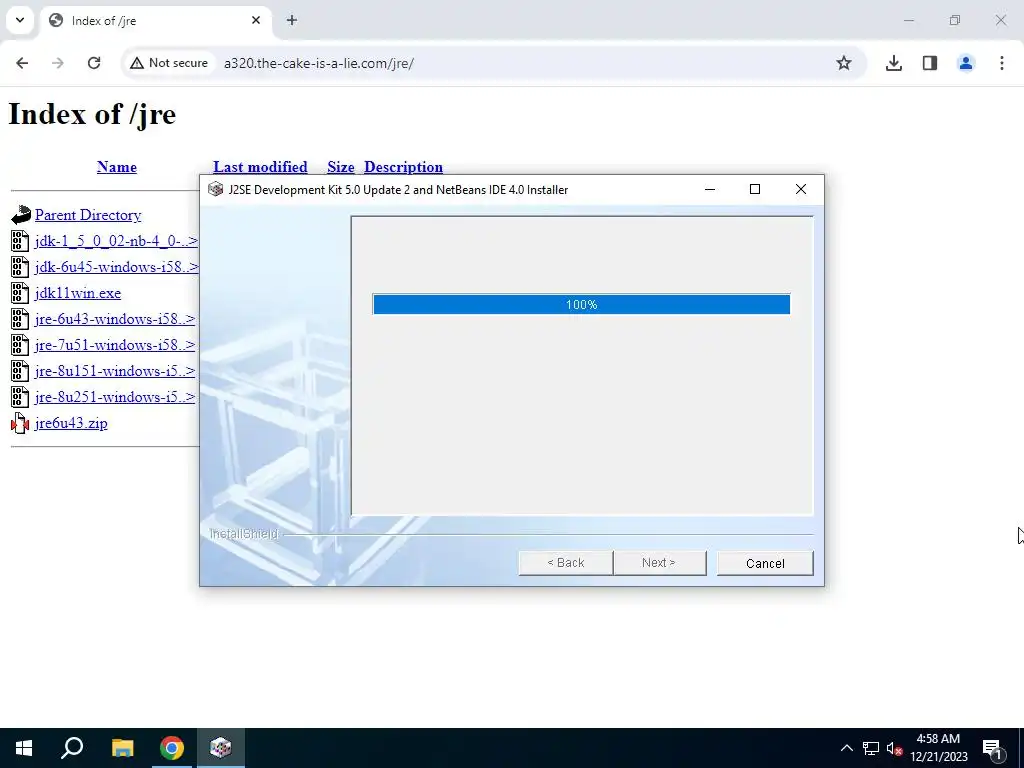Click the network tray icon
Screen dimensions: 1024x768
pos(871,748)
